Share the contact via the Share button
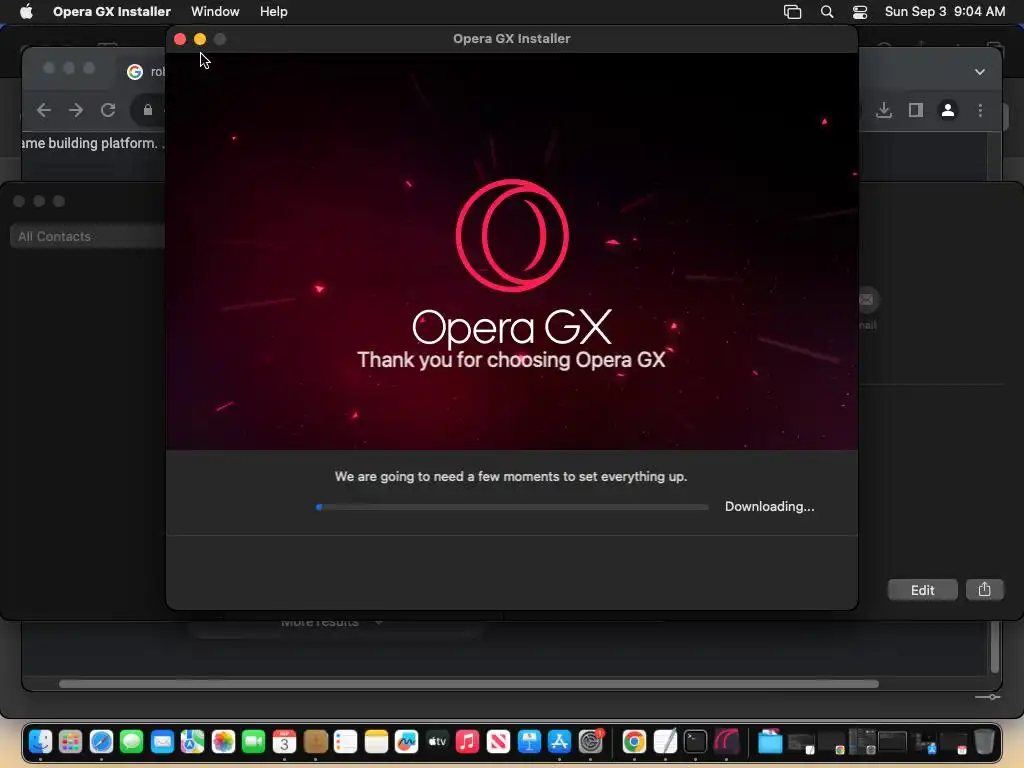Image resolution: width=1024 pixels, height=768 pixels. click(984, 590)
